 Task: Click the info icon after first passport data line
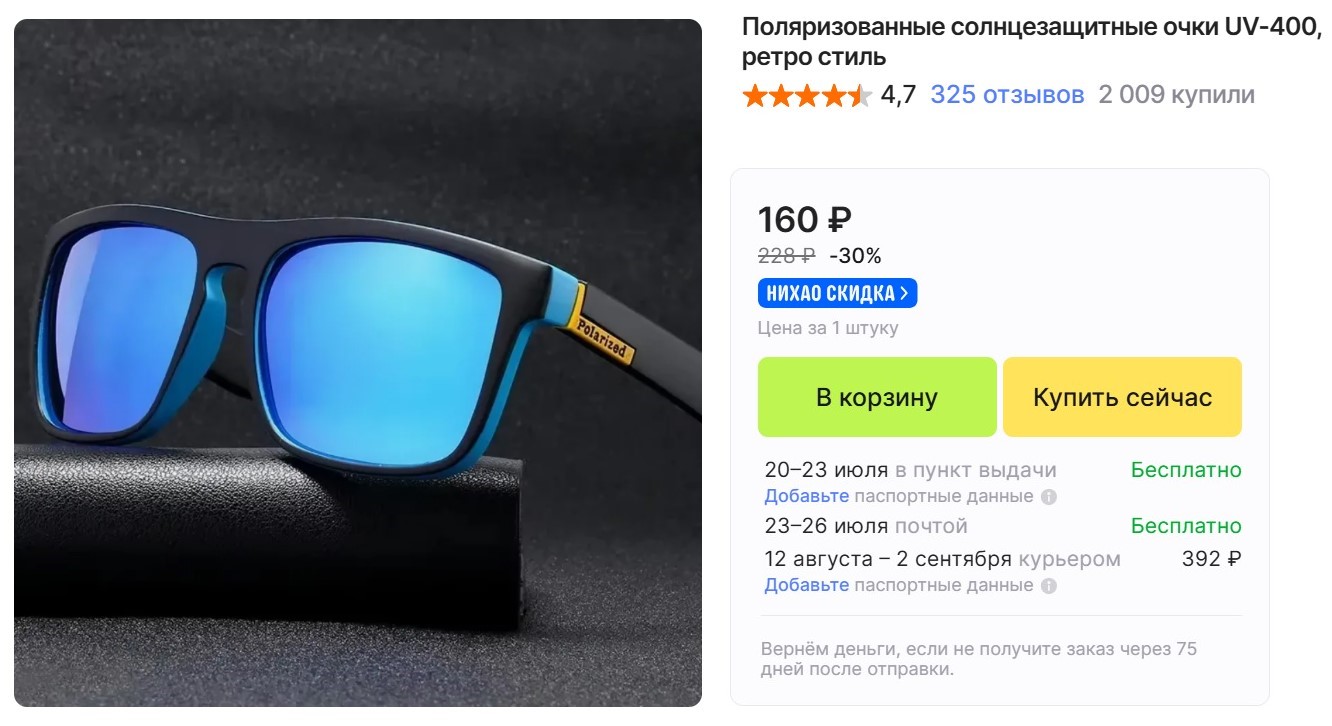tap(1048, 497)
